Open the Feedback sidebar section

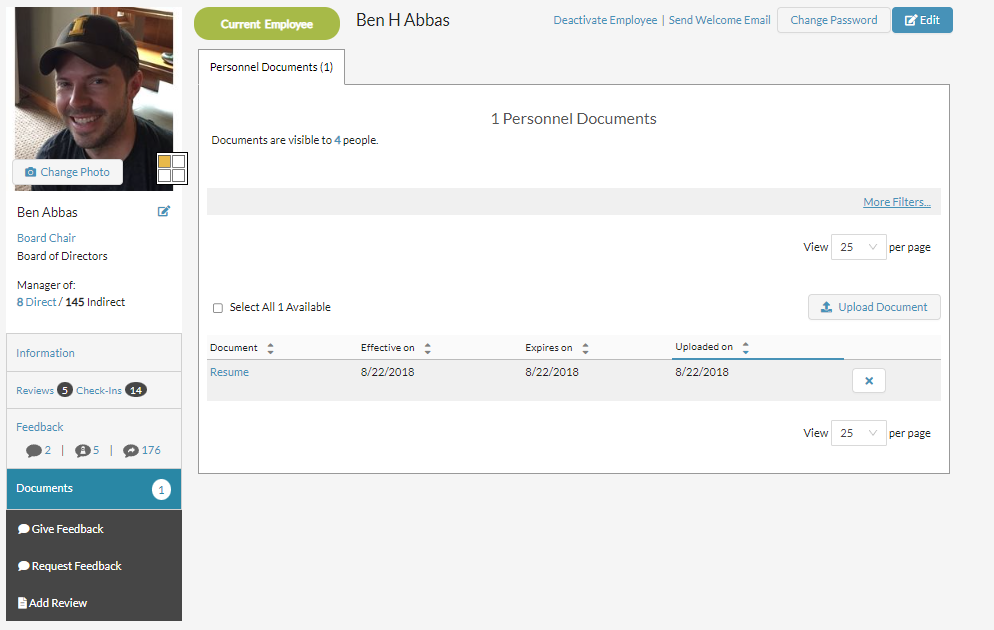[x=40, y=427]
